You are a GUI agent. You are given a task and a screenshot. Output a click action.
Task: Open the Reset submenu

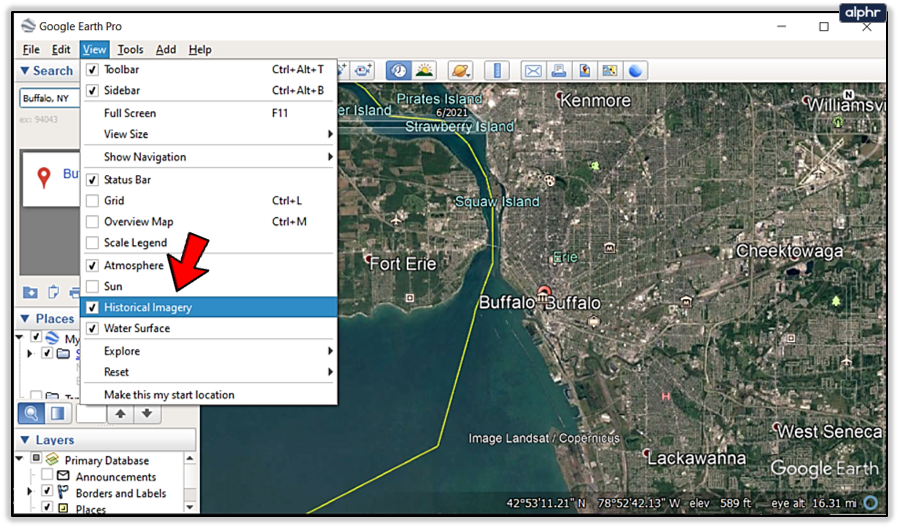point(209,372)
